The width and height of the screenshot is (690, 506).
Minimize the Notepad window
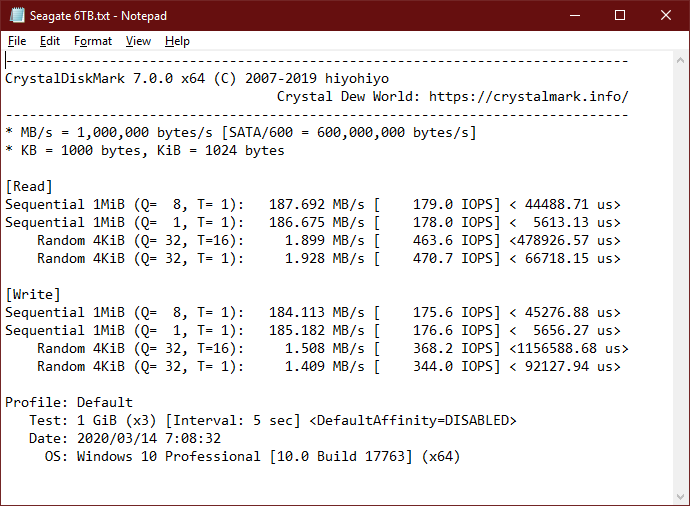pyautogui.click(x=575, y=15)
